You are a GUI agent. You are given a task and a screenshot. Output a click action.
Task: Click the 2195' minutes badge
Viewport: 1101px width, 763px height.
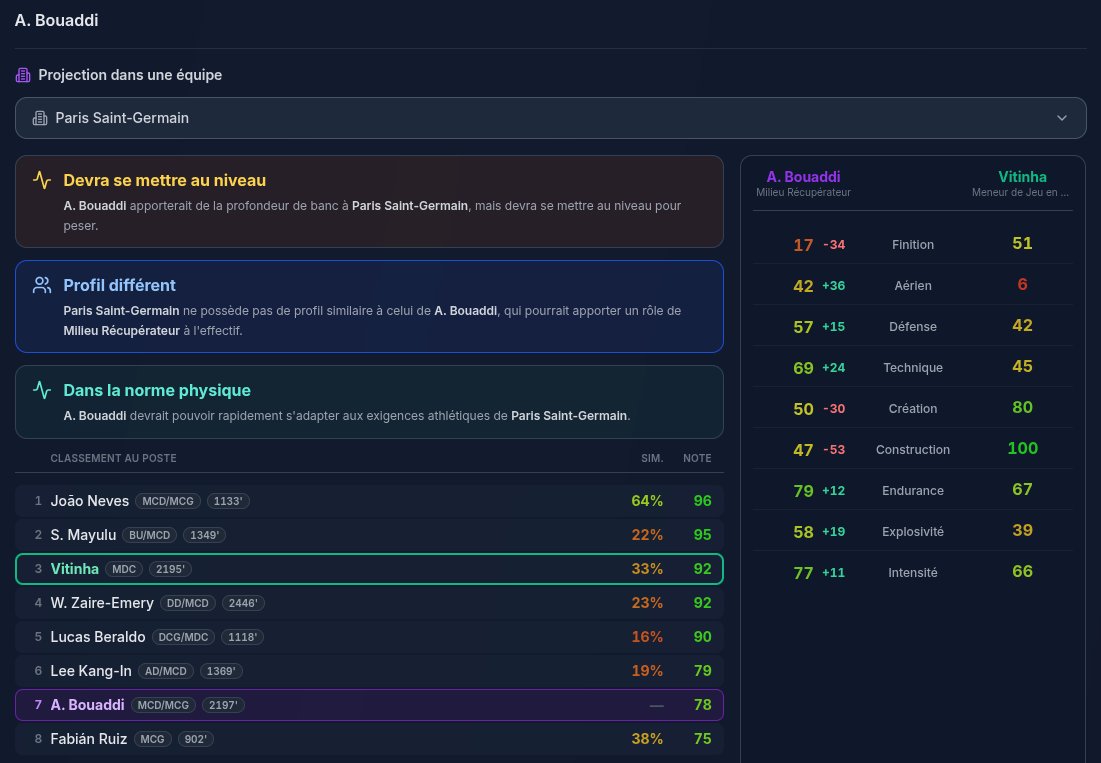[171, 569]
